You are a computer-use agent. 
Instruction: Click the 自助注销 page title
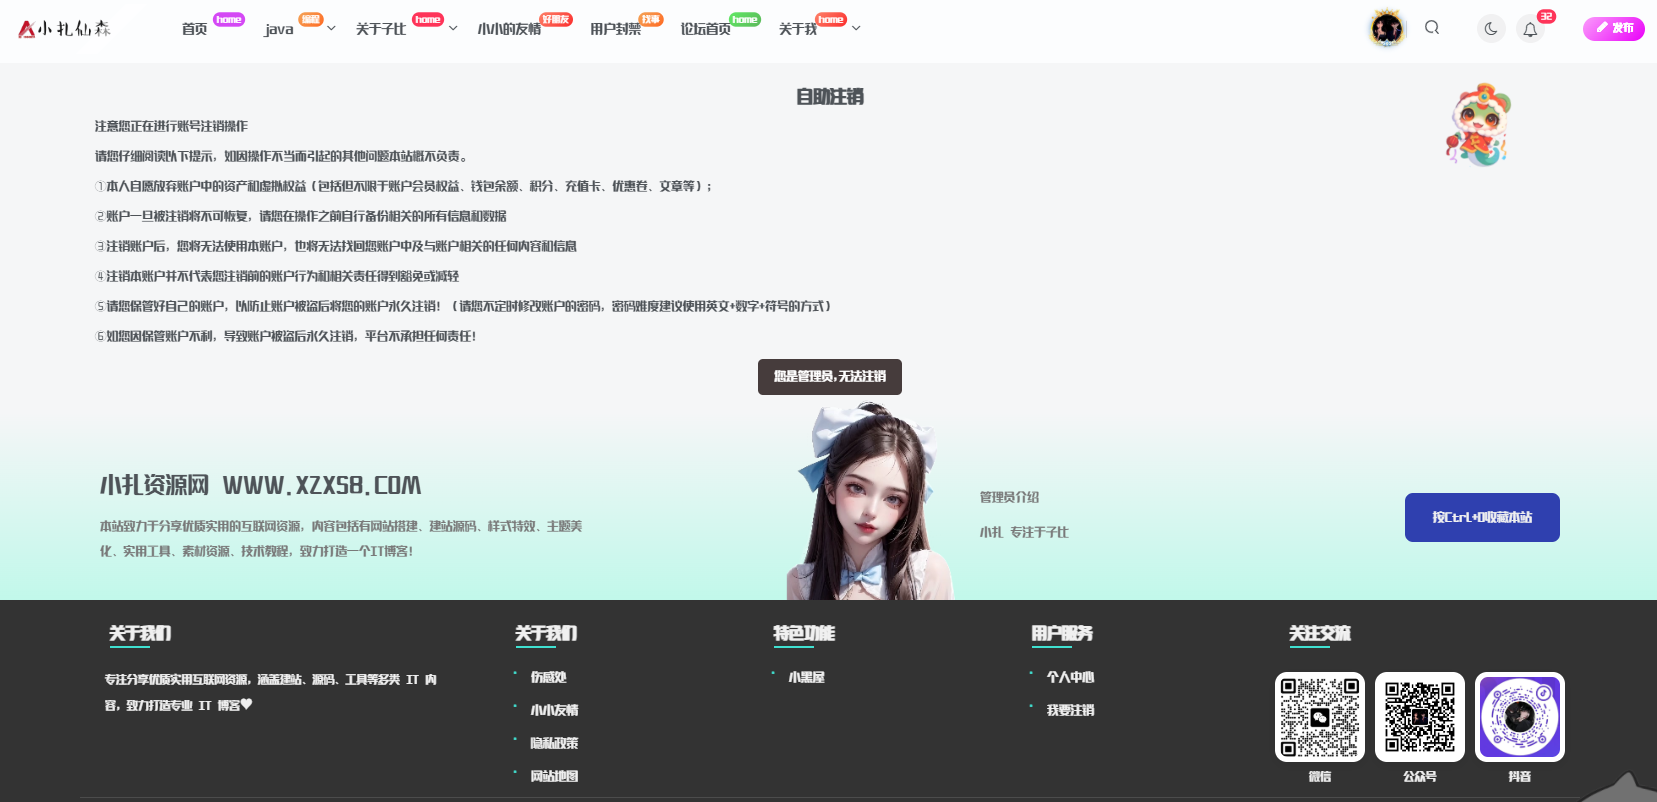(830, 97)
